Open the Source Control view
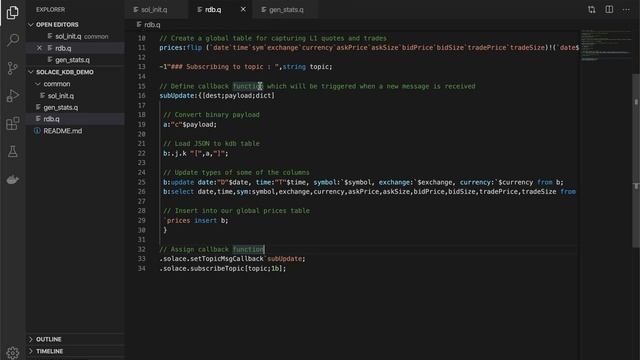Image resolution: width=640 pixels, height=360 pixels. pyautogui.click(x=13, y=68)
